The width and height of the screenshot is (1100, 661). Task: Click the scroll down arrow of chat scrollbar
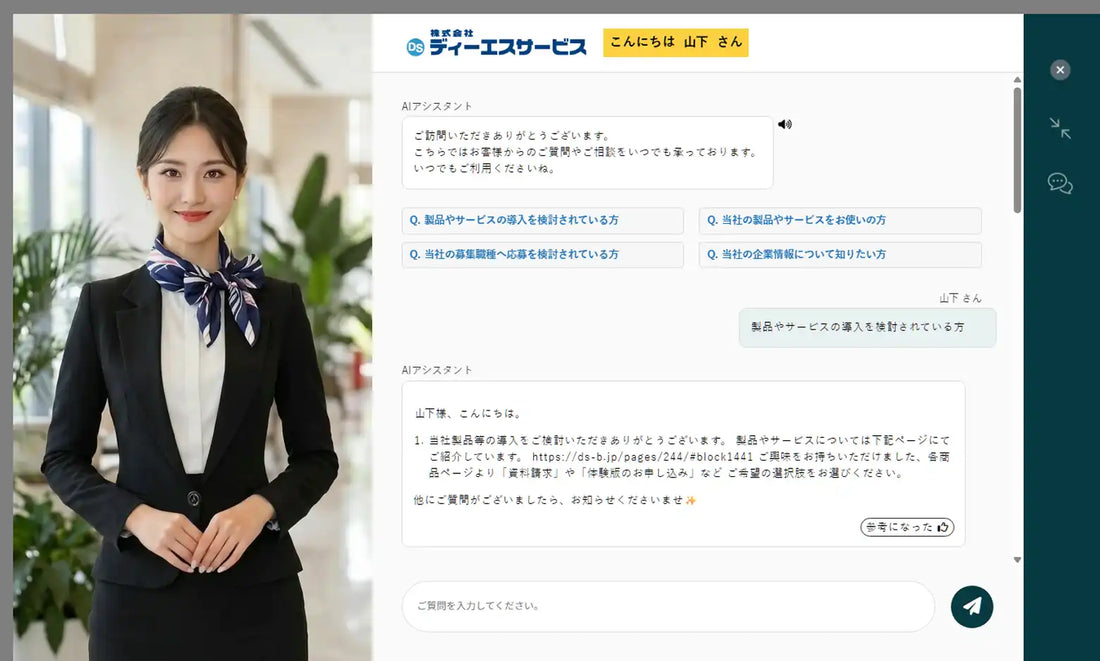pyautogui.click(x=1017, y=560)
